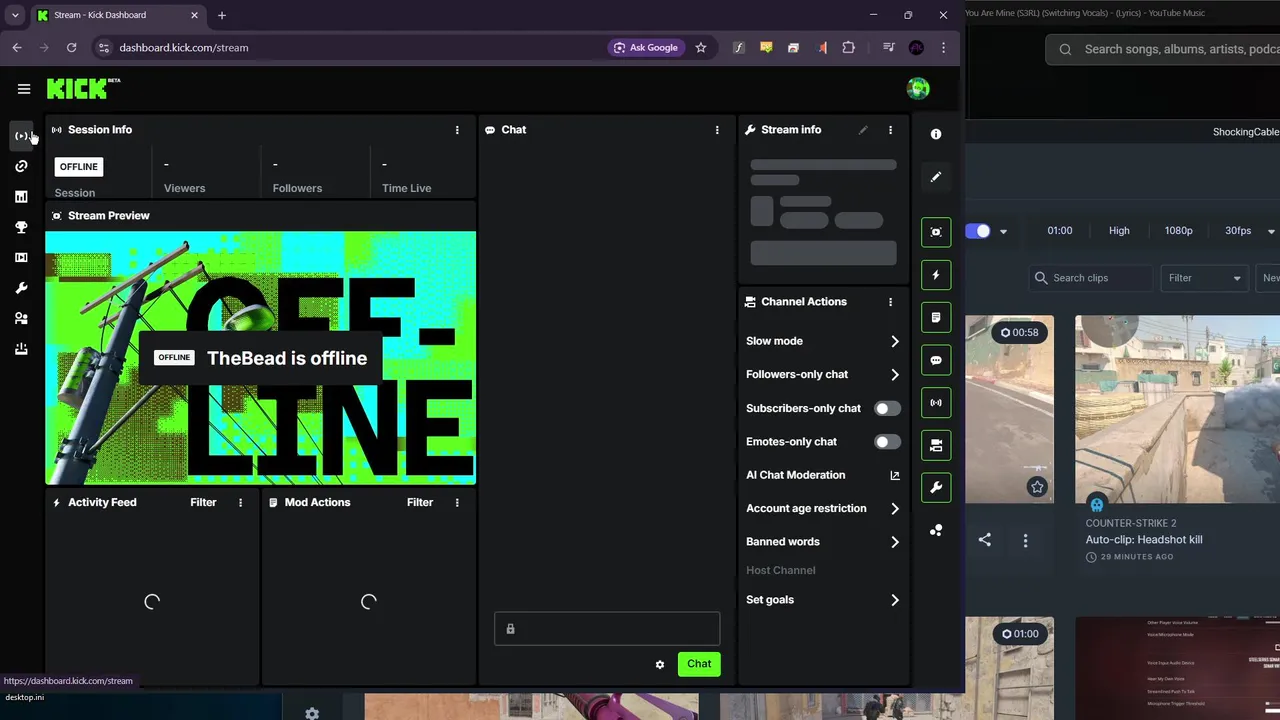Toggle the Stream Preview widget icon in right rail
This screenshot has width=1280, height=720.
click(x=936, y=232)
